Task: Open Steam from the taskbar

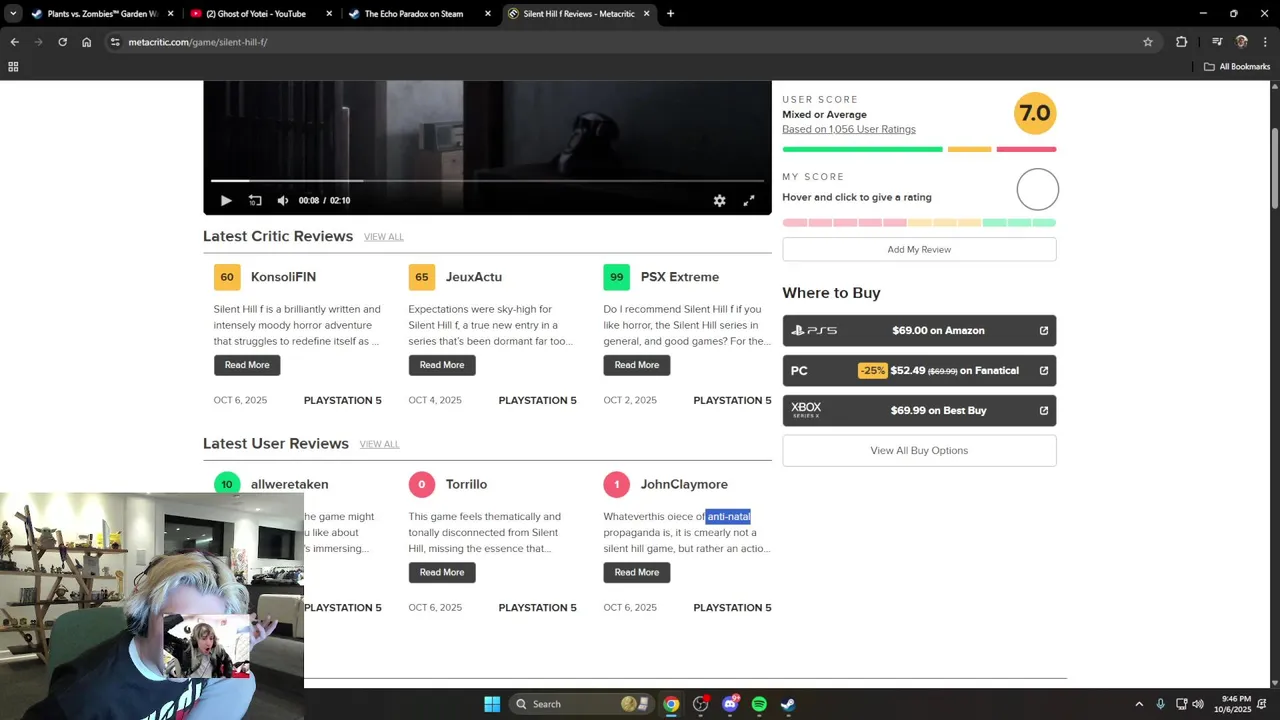Action: 788,704
